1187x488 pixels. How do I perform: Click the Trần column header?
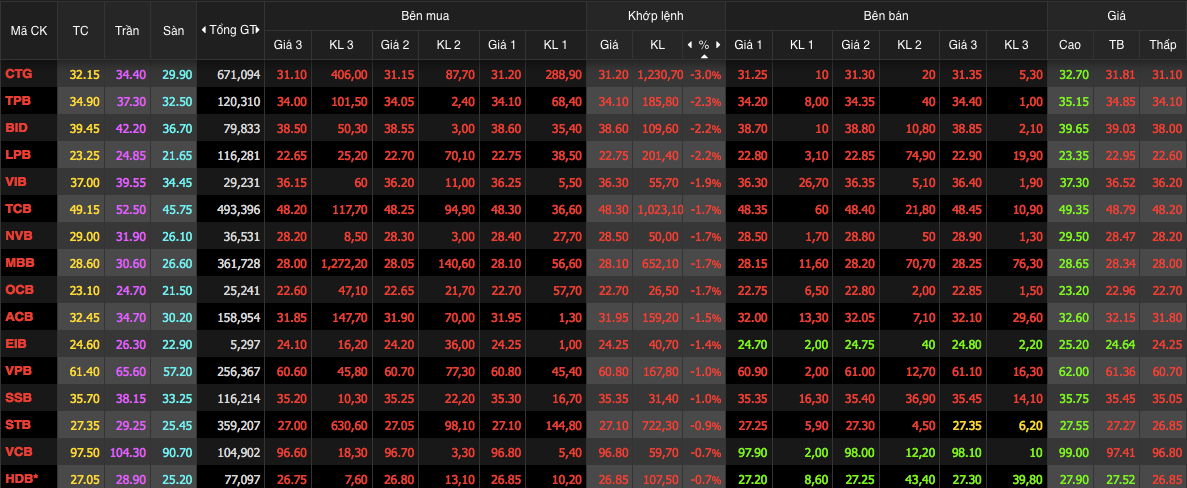[127, 30]
